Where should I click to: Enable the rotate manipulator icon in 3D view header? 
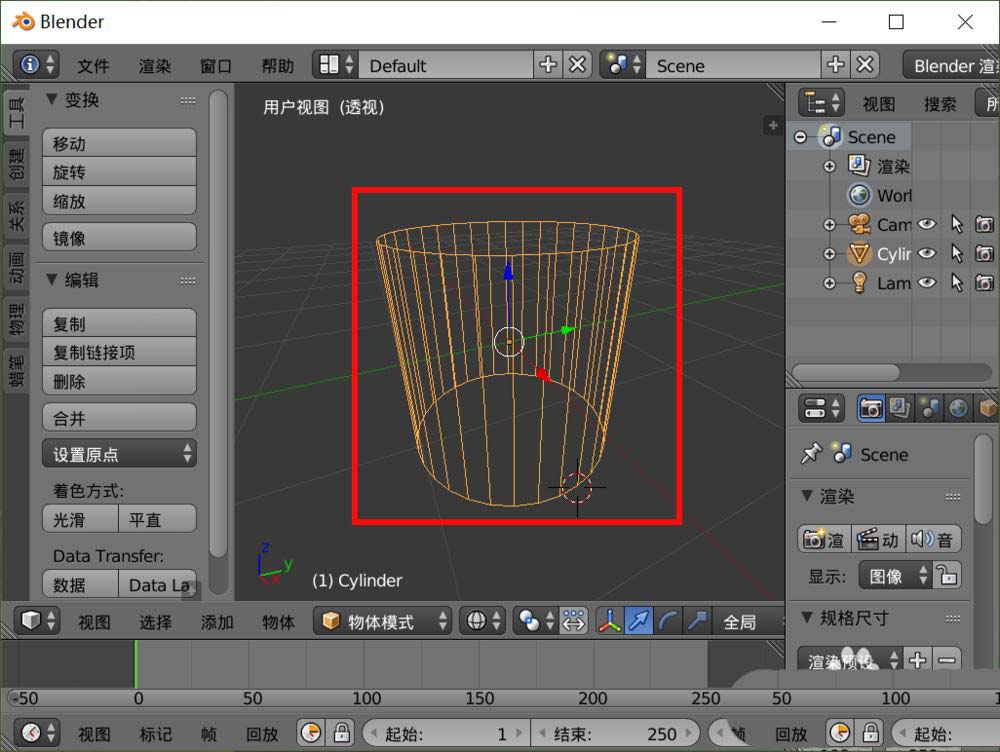[668, 620]
